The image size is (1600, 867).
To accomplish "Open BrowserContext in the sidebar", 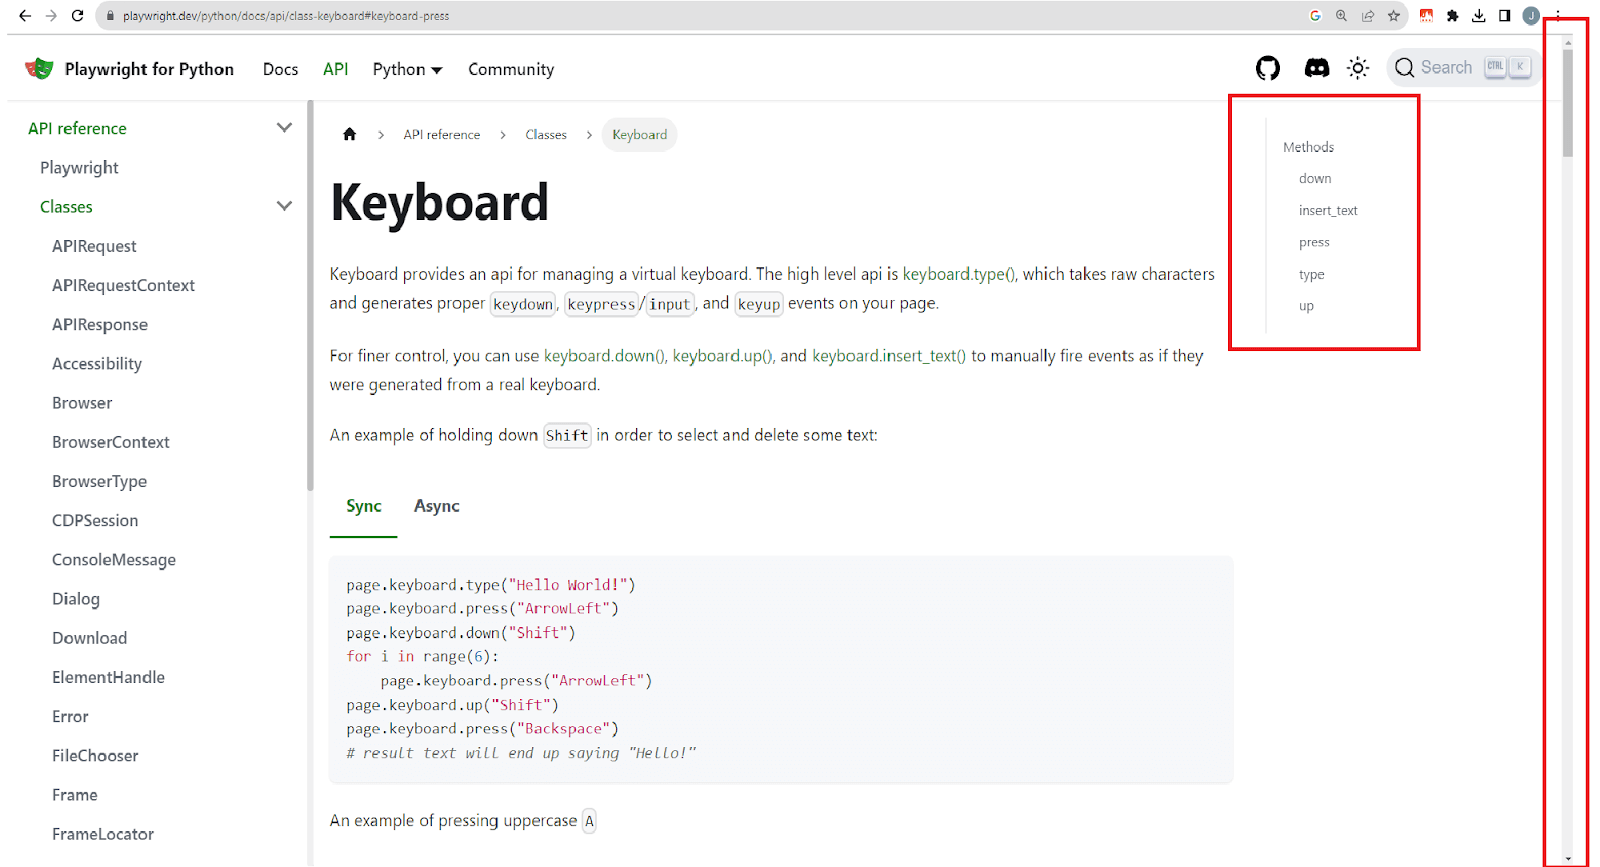I will 111,442.
